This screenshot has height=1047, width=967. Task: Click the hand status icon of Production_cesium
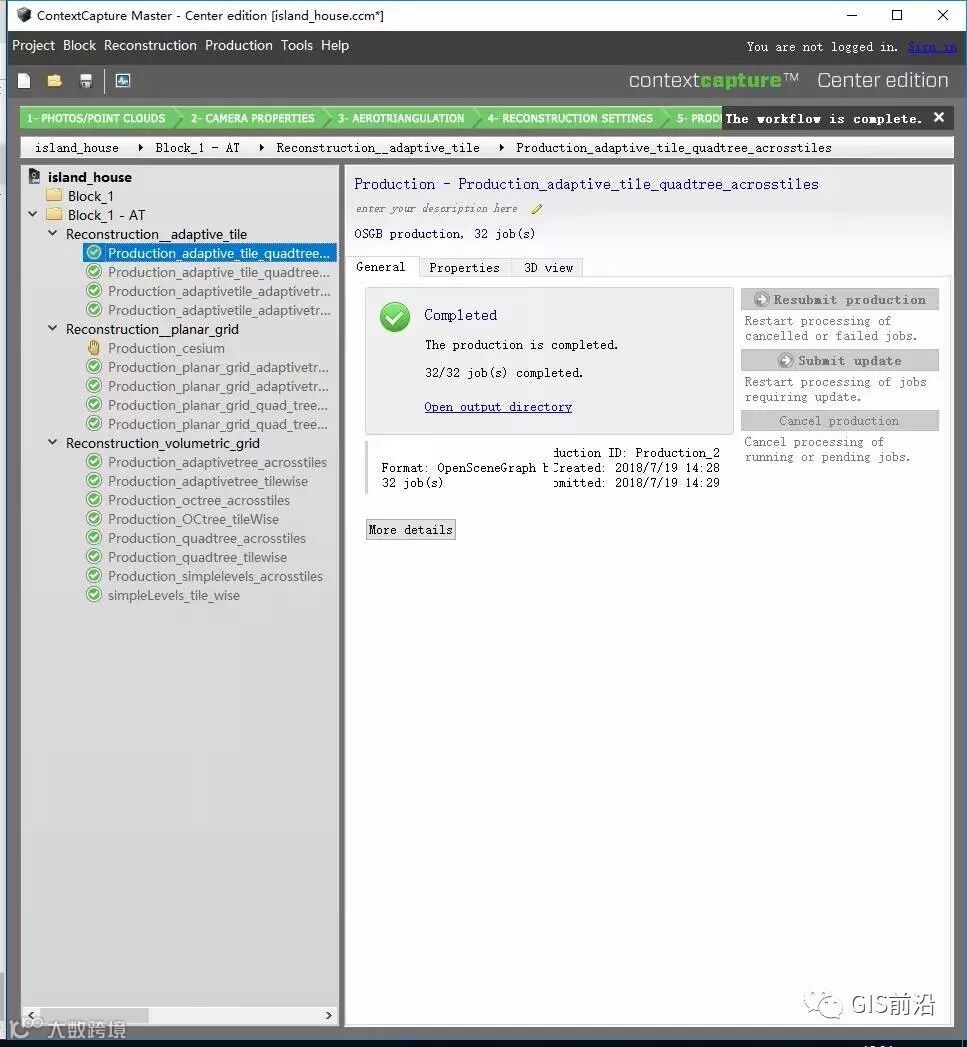94,348
